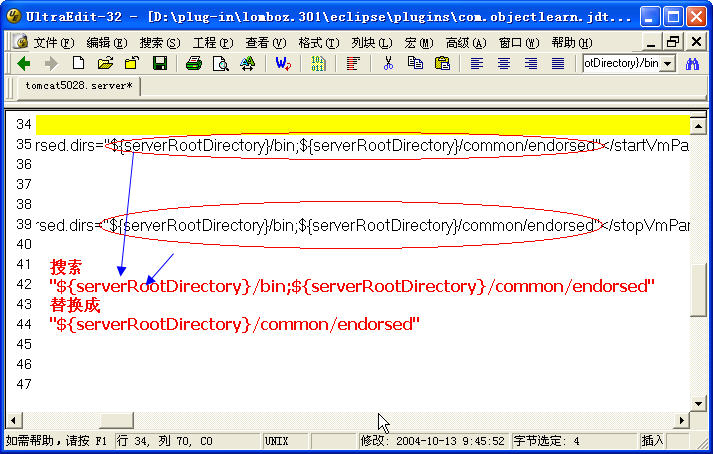Open the 搜索 (Search) menu
Viewport: 713px width, 454px height.
[x=159, y=42]
